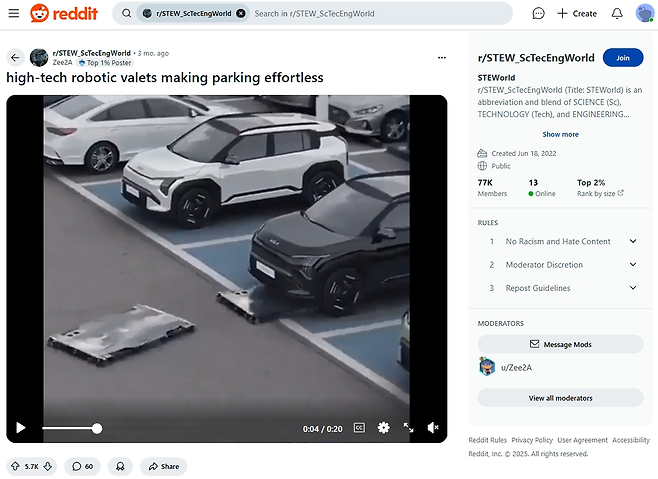This screenshot has height=479, width=658.
Task: Open the notifications bell
Action: [x=617, y=13]
